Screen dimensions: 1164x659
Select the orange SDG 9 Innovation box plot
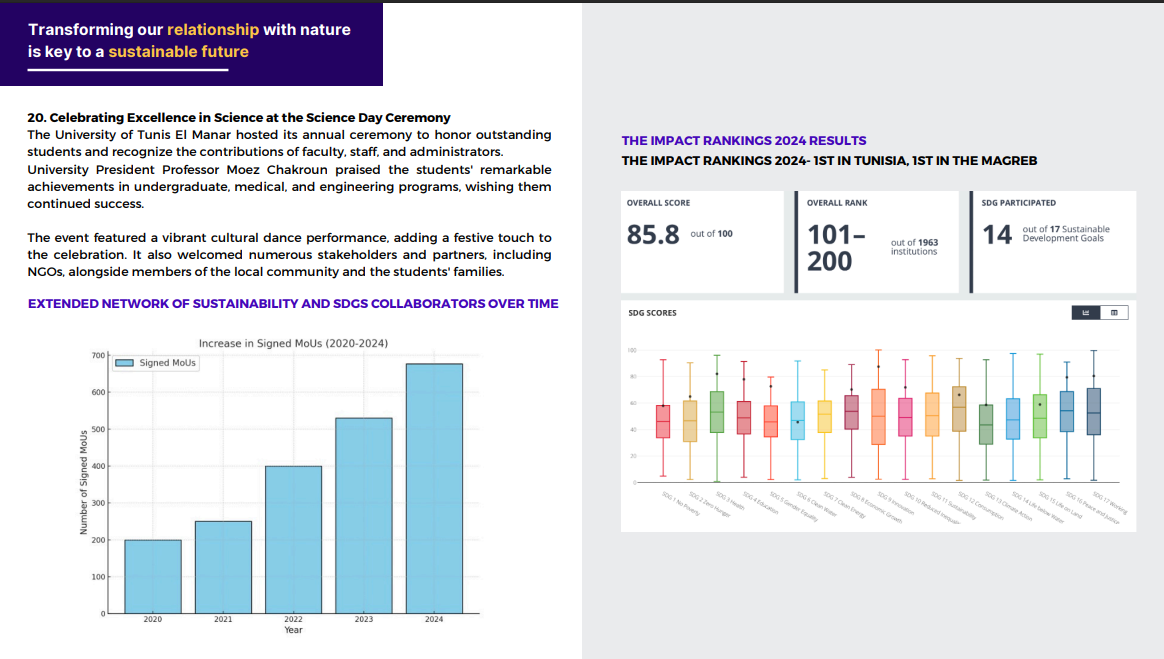878,416
